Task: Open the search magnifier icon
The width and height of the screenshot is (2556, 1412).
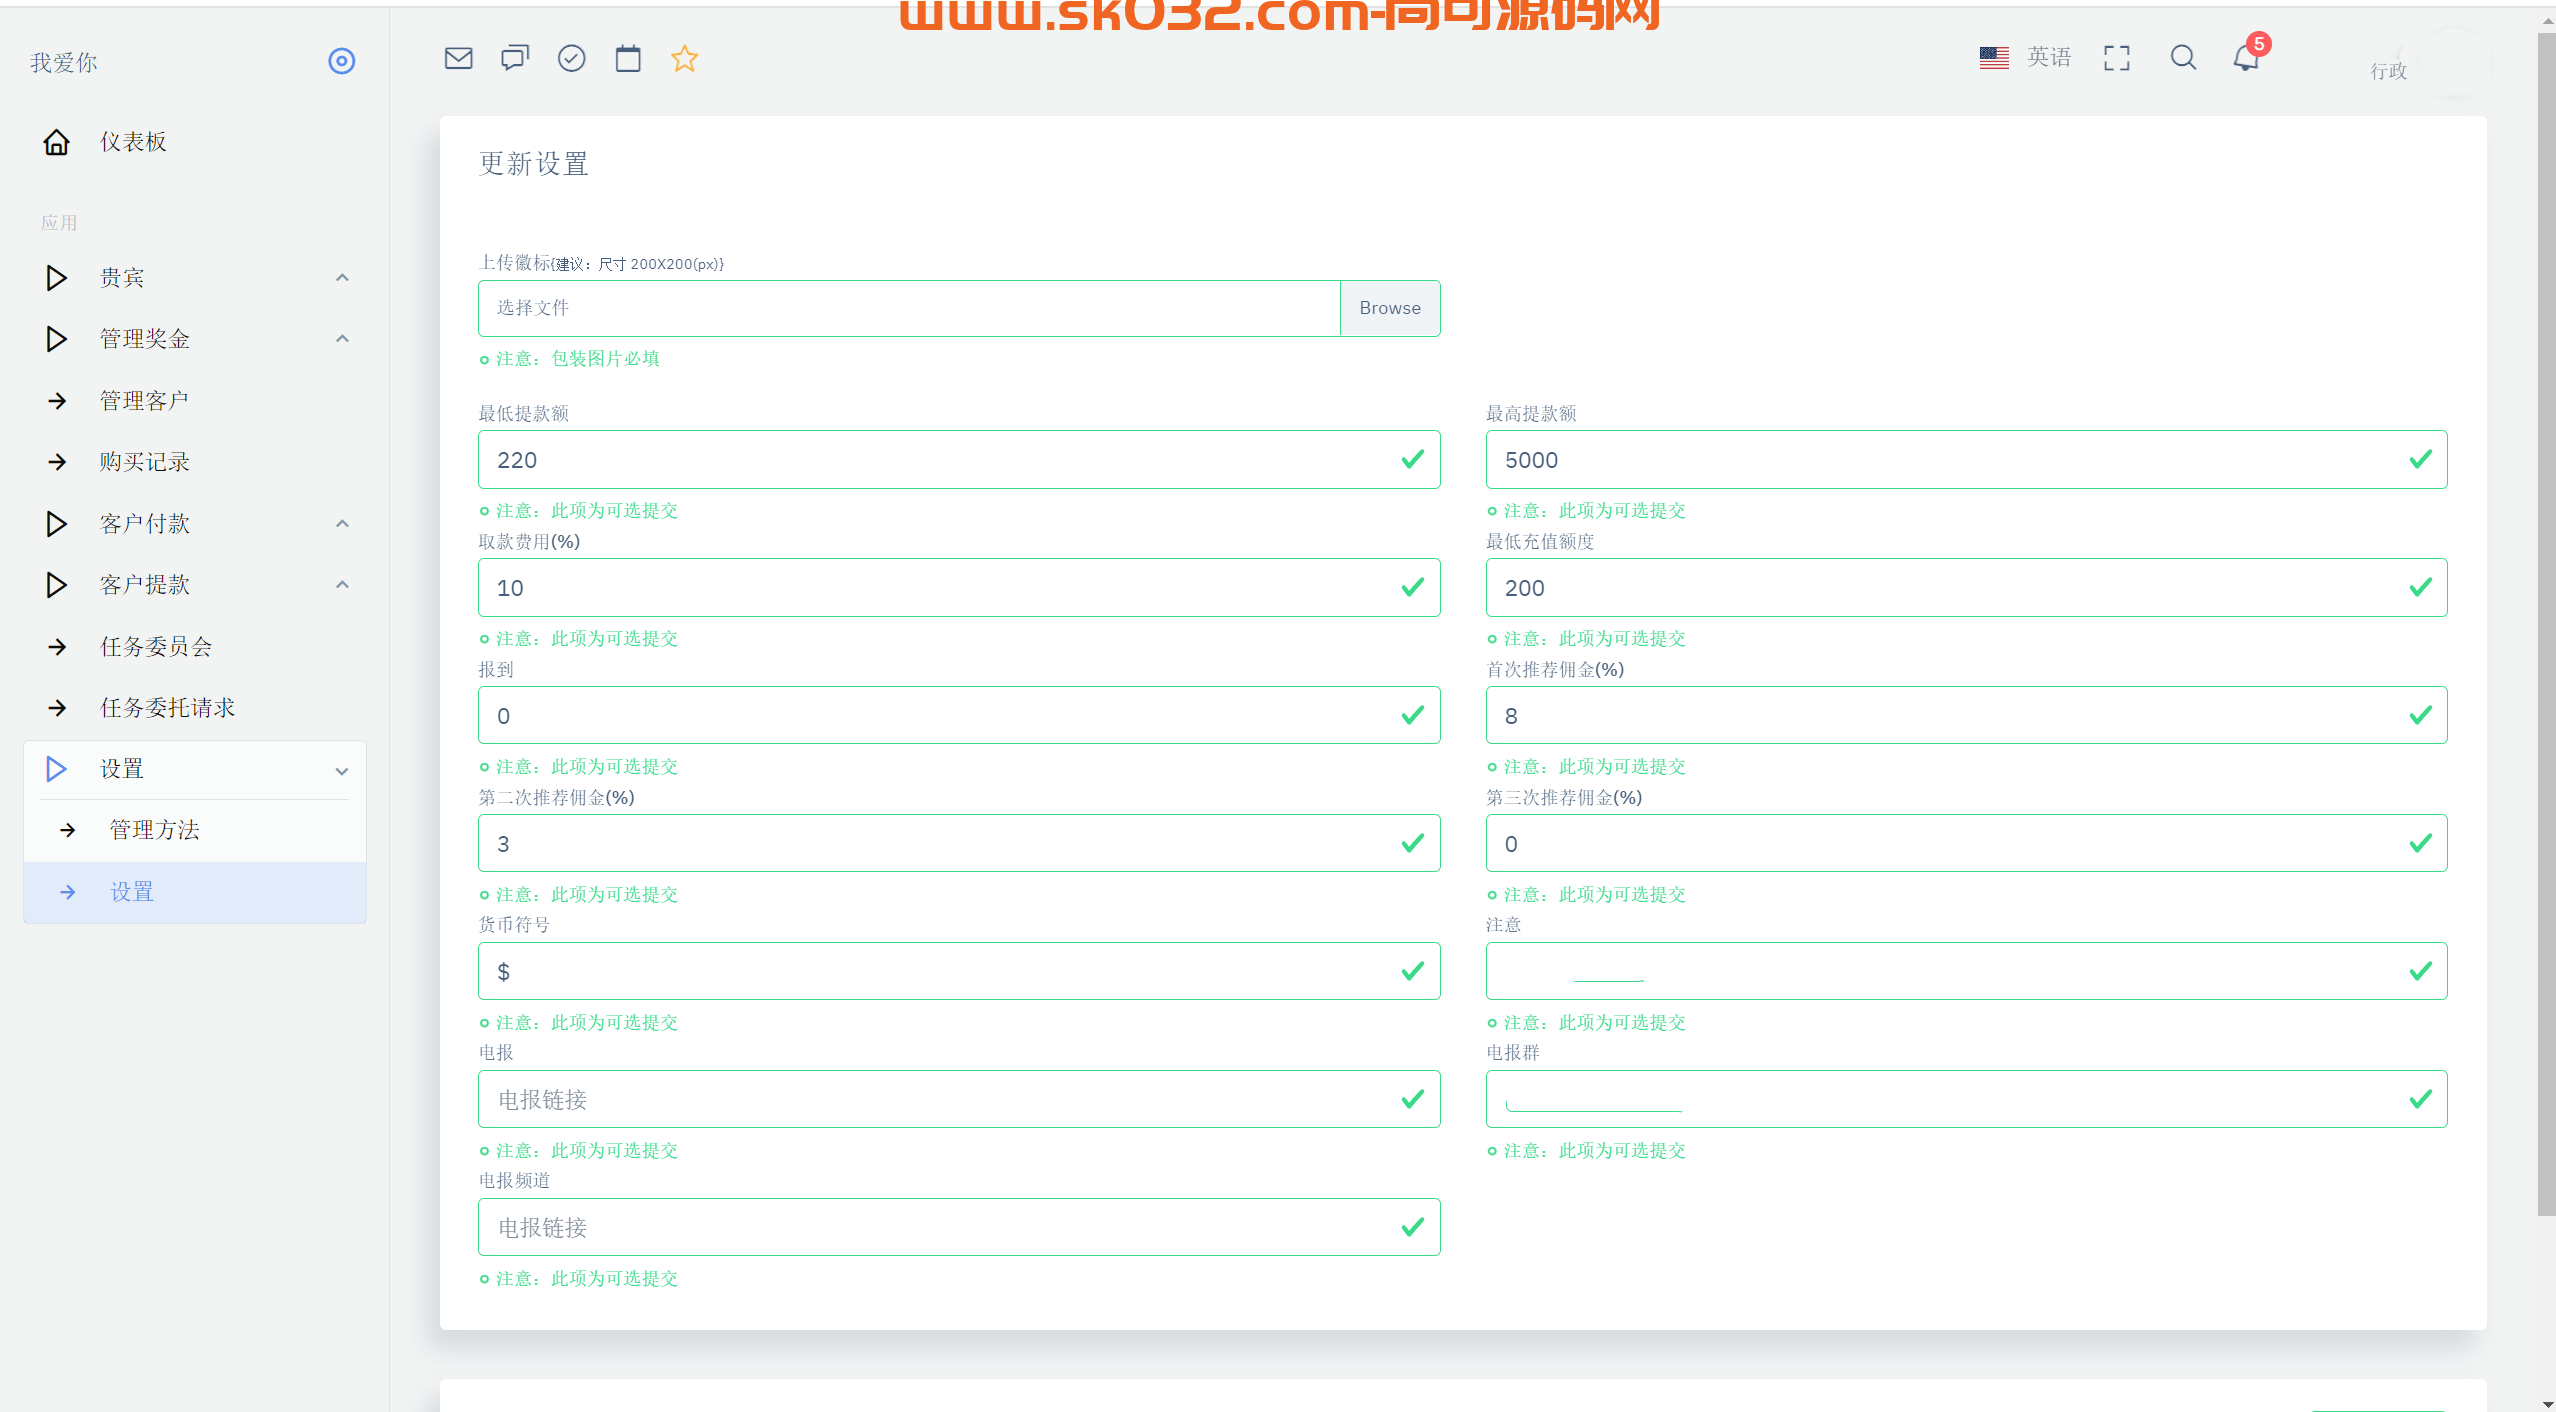Action: click(x=2184, y=58)
